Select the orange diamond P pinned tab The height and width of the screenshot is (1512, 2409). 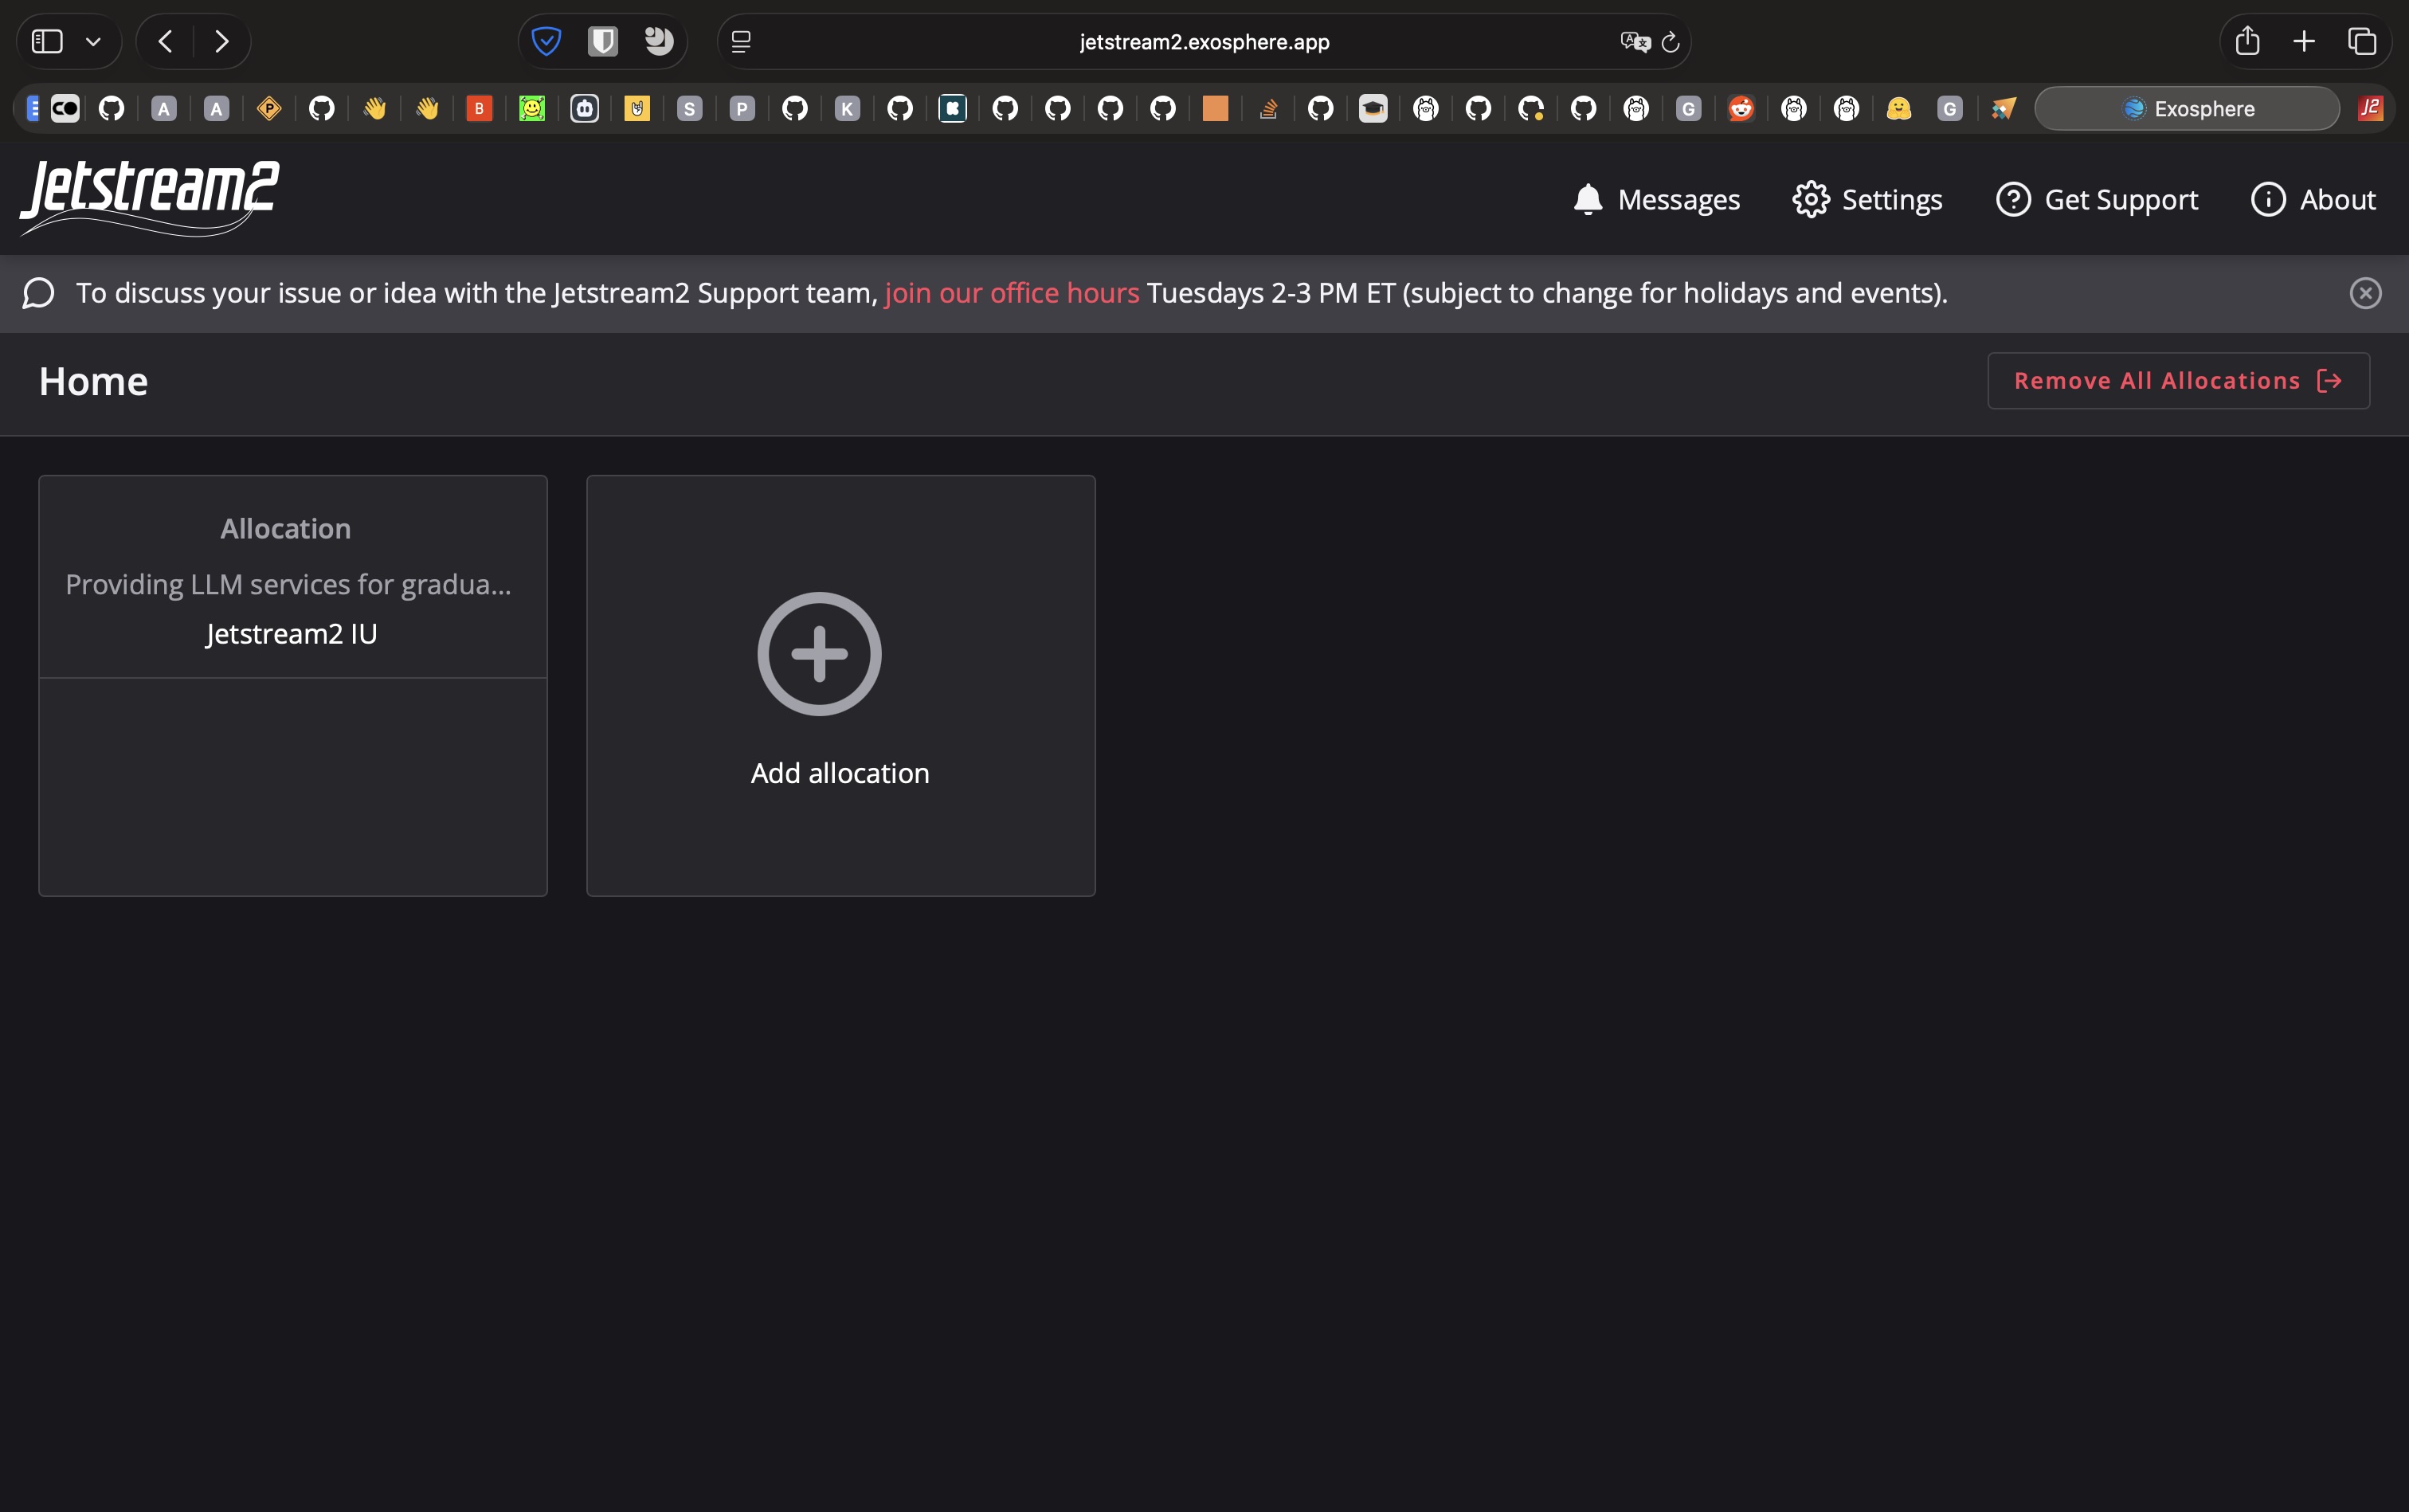pyautogui.click(x=269, y=108)
